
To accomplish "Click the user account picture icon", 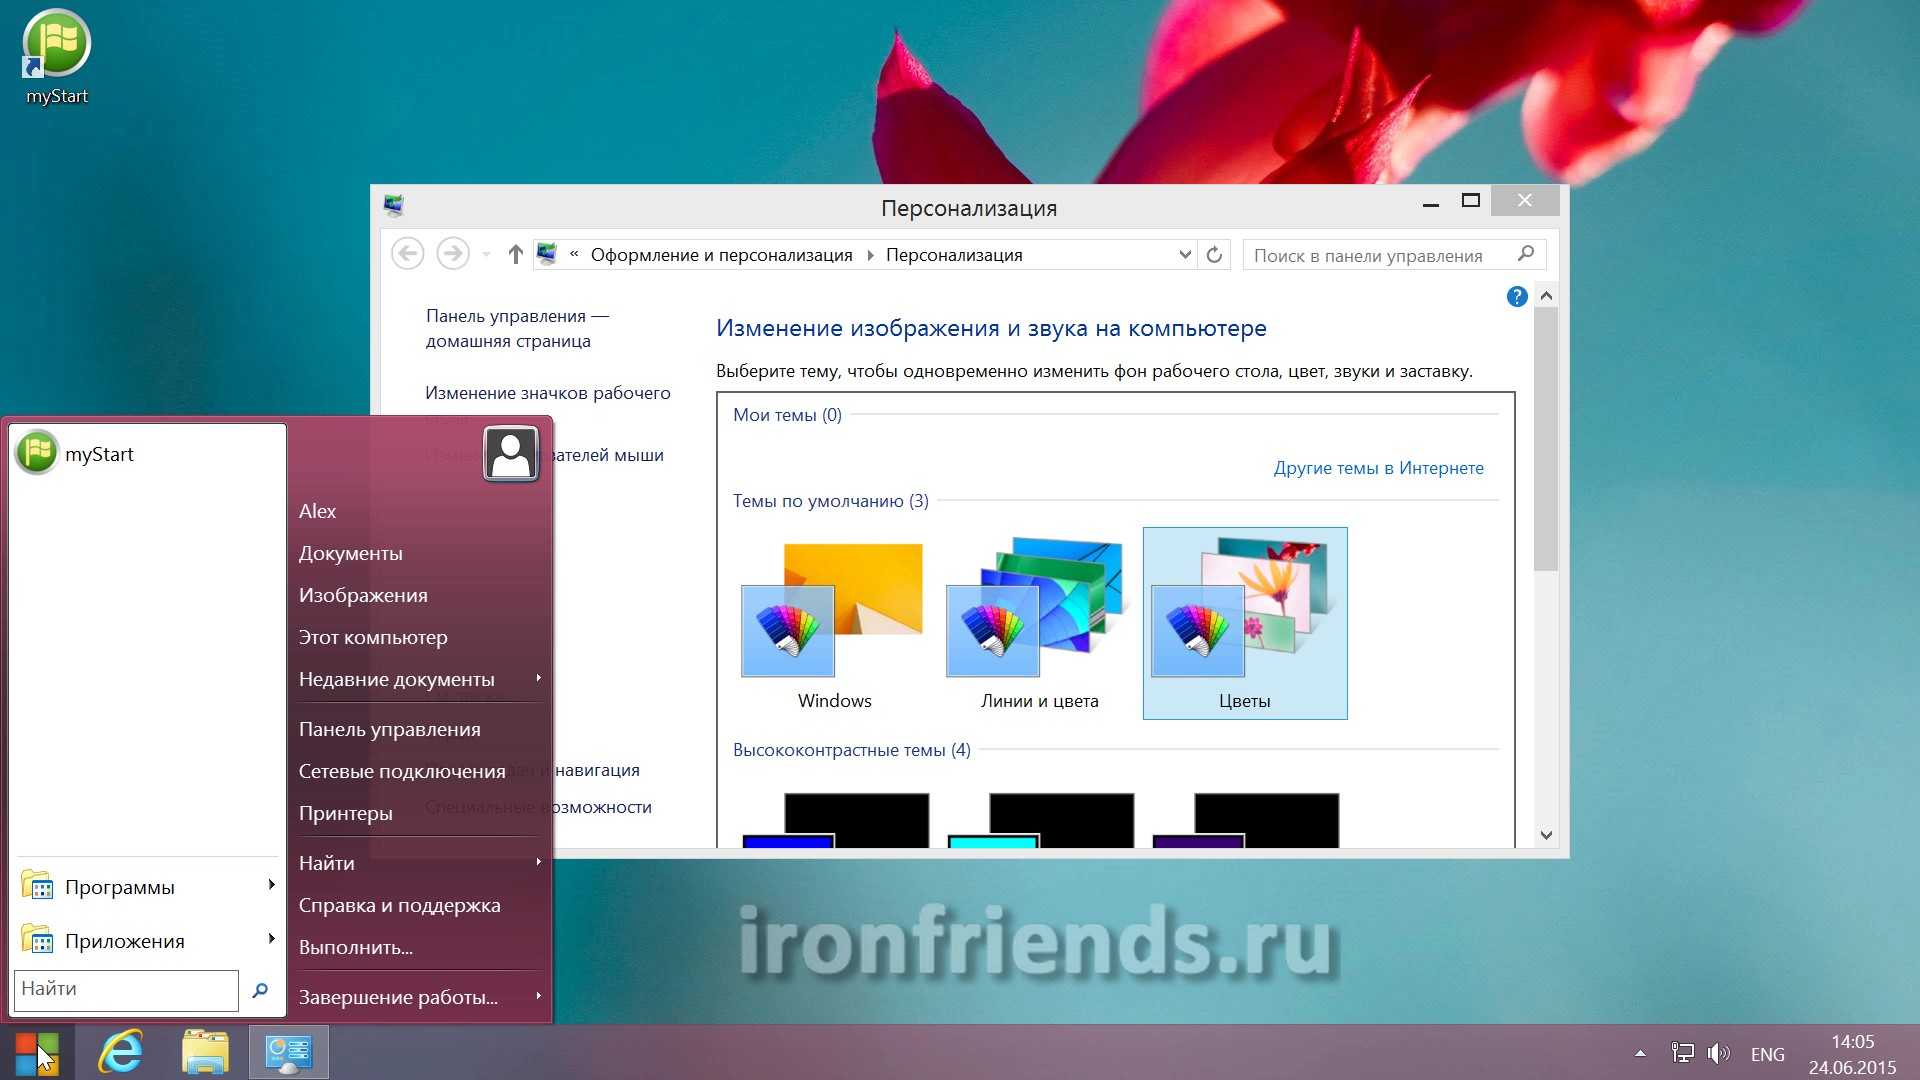I will coord(511,454).
